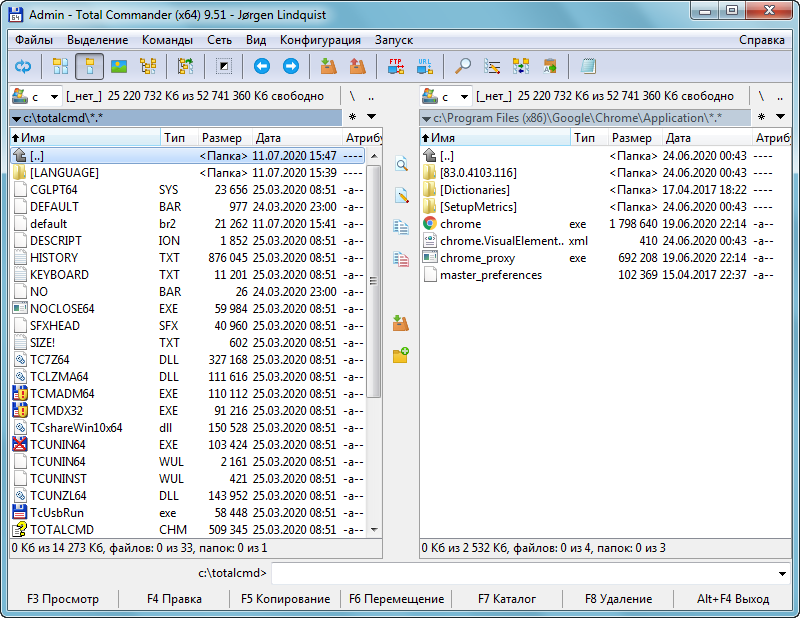Click the Alt+F4 Выход button
This screenshot has width=800, height=618.
[733, 599]
